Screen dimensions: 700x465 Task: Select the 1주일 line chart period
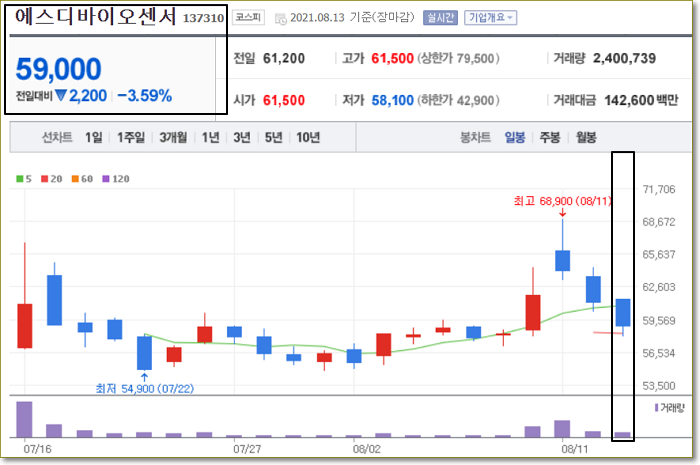tap(131, 137)
